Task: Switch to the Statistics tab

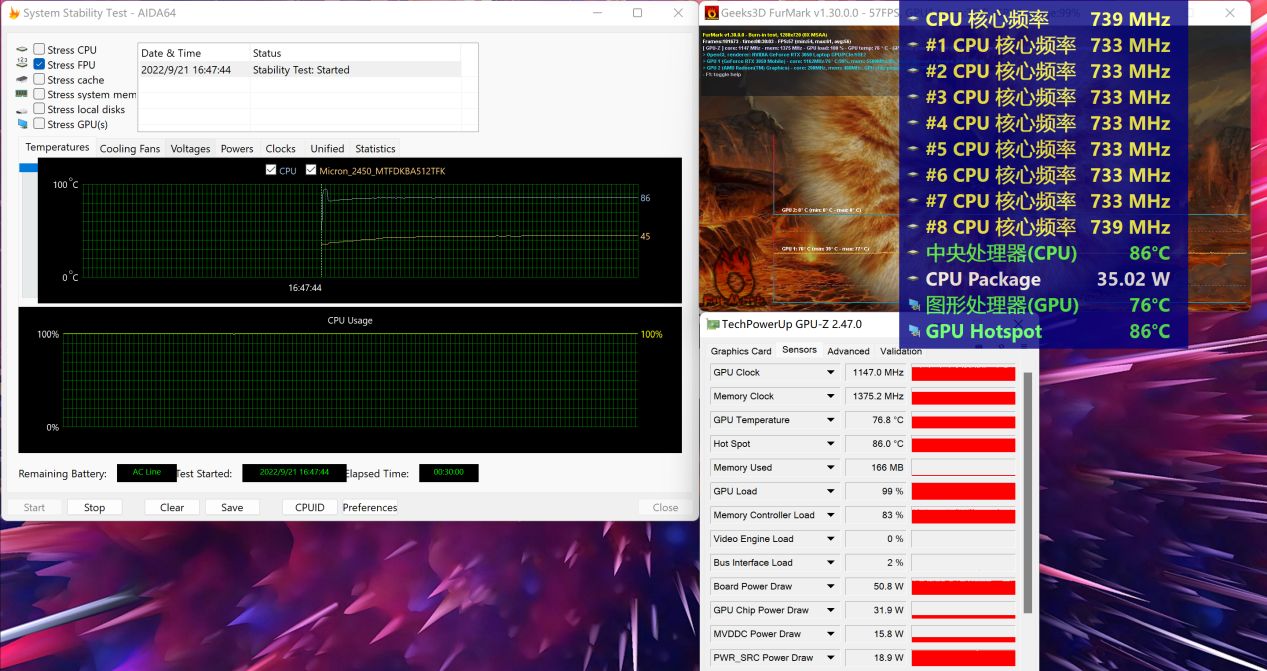Action: tap(375, 148)
